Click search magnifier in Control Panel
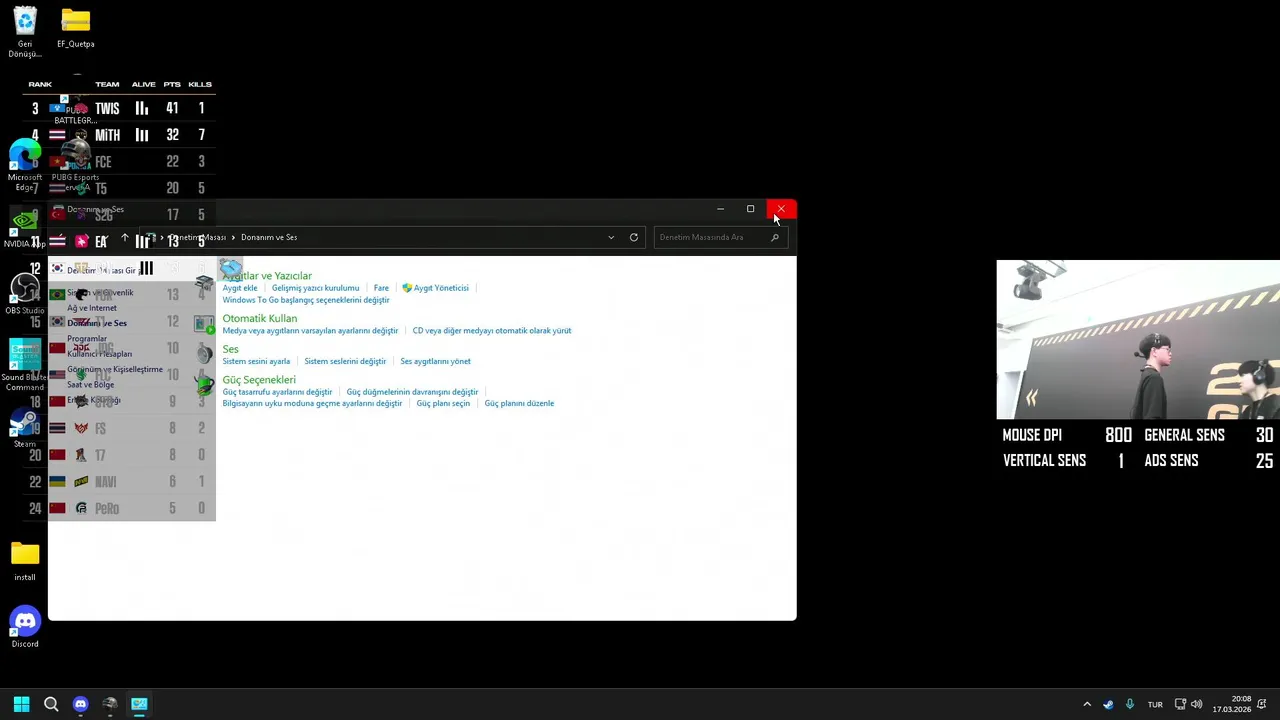 [x=774, y=237]
